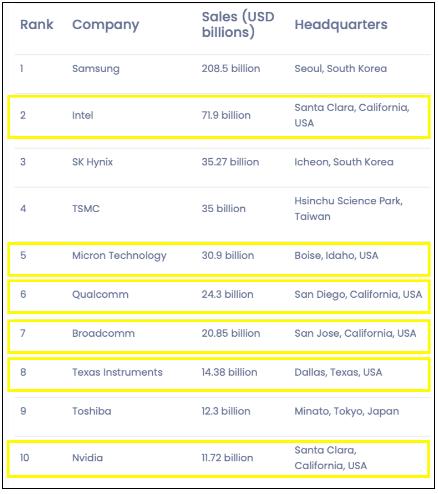Click the Qualcomm company cell

pyautogui.click(x=100, y=294)
